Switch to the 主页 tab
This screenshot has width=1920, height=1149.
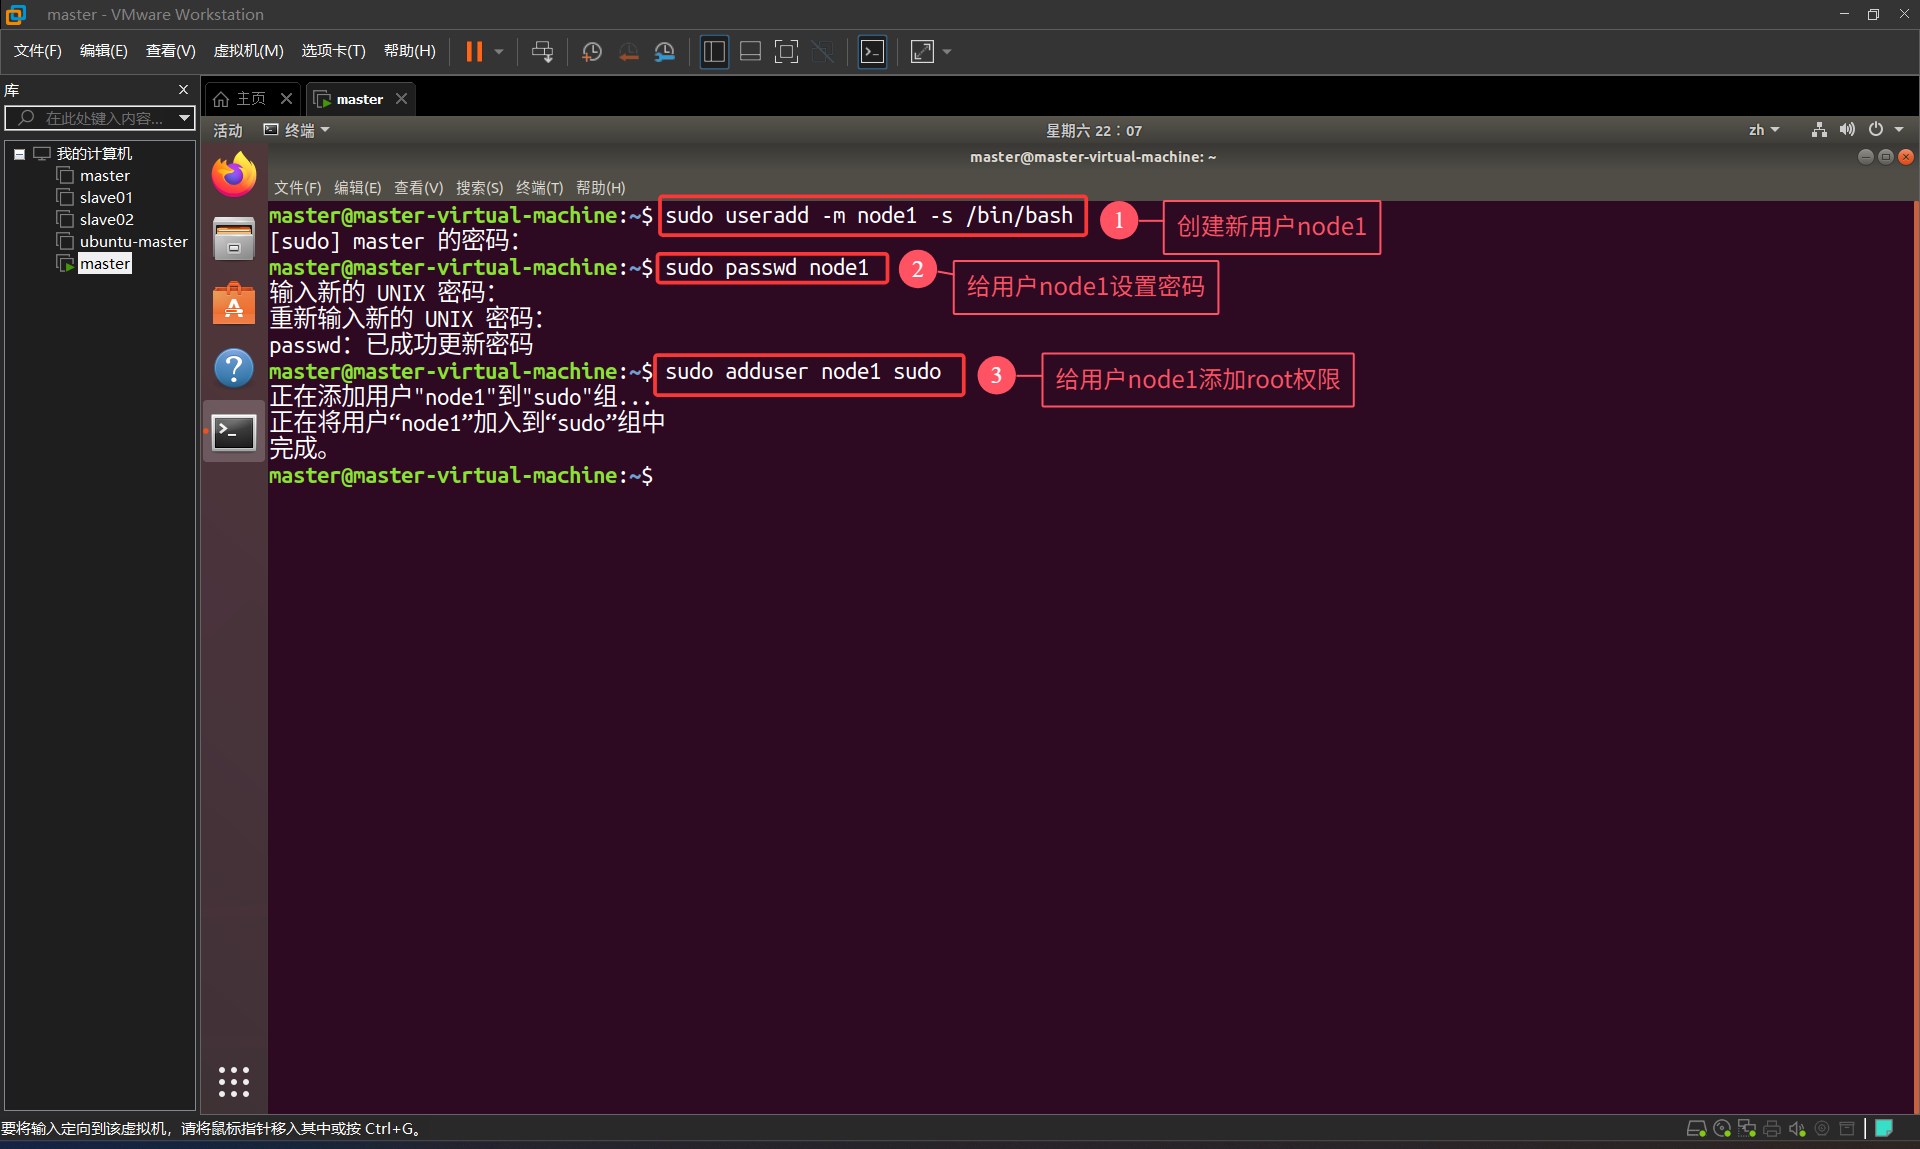coord(249,97)
